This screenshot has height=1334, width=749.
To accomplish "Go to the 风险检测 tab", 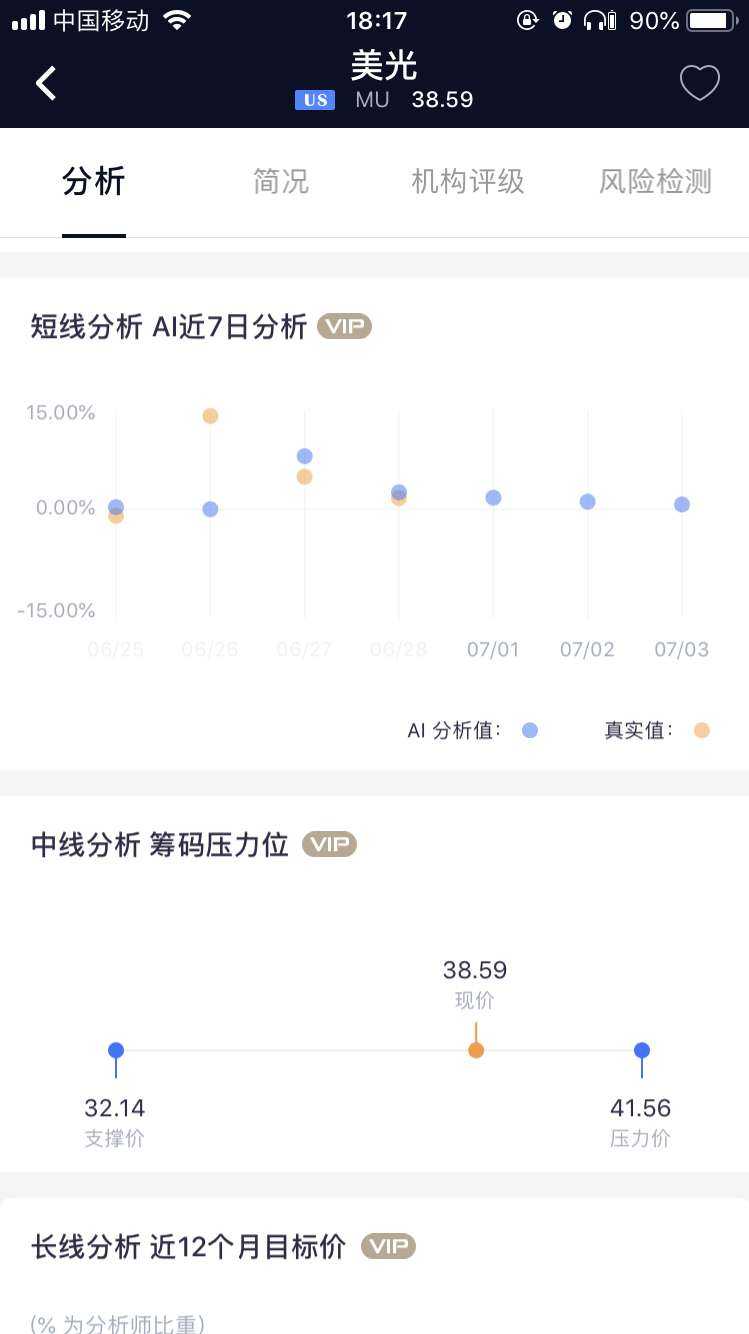I will 655,181.
